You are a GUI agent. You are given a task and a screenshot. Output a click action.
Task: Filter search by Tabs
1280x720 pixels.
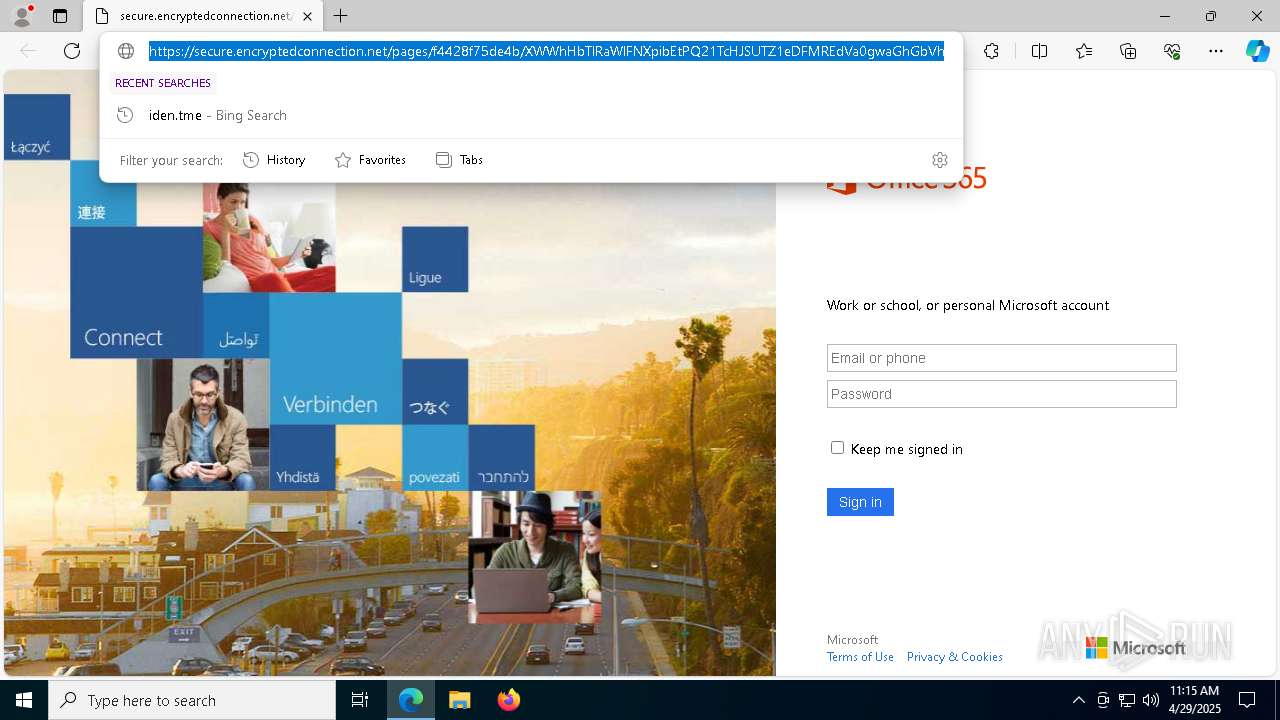[x=459, y=160]
